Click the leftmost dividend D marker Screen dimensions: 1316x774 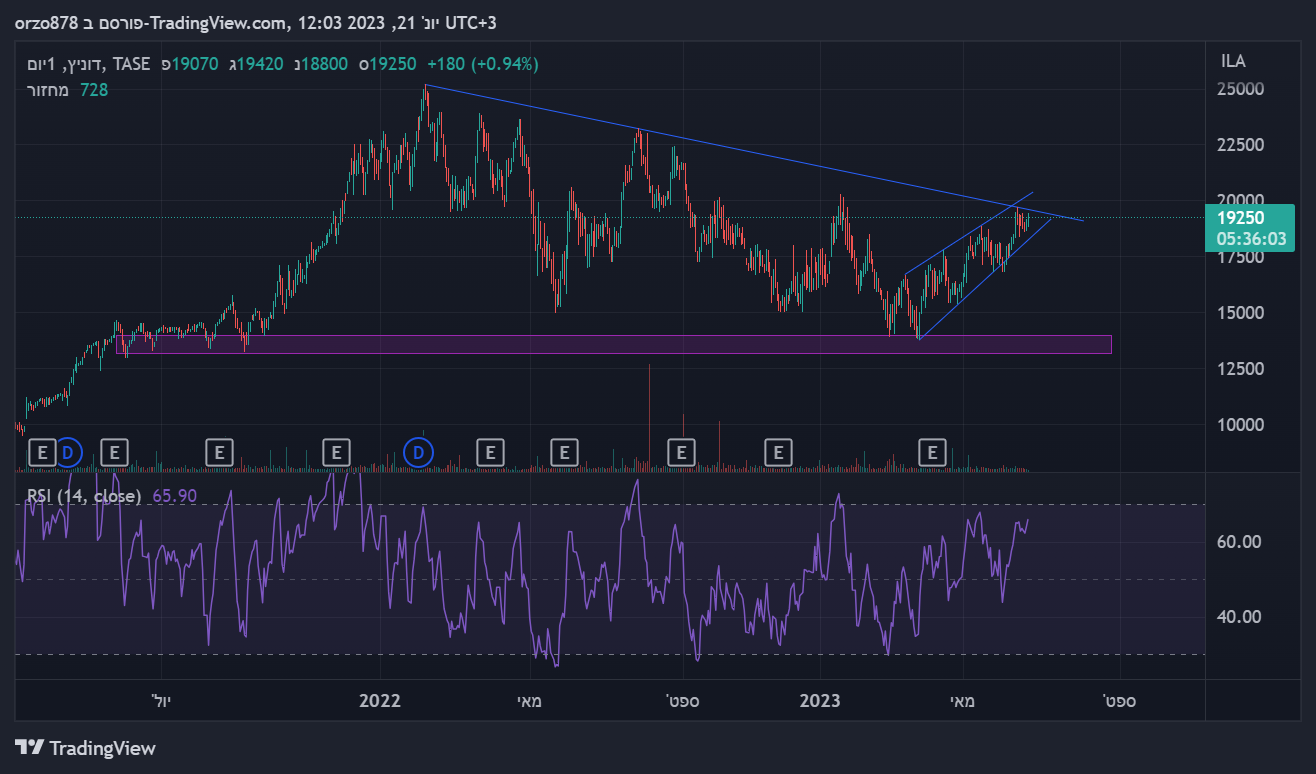[67, 453]
